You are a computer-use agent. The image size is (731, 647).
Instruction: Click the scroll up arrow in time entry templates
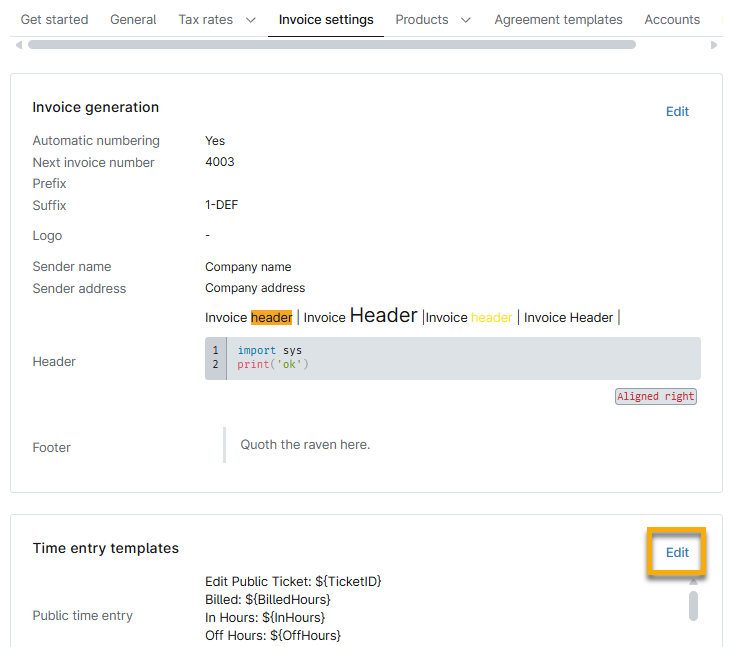coord(693,581)
